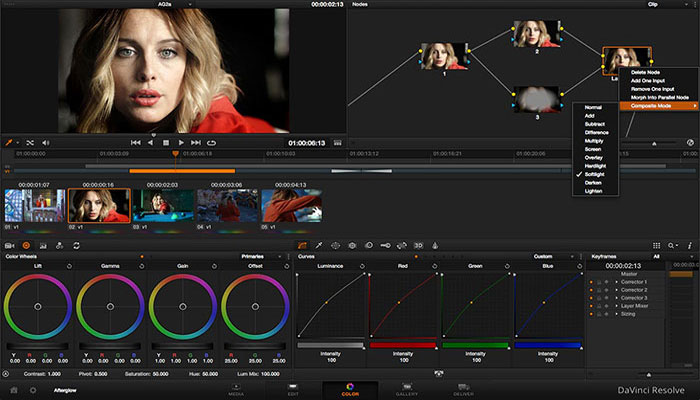
Task: Show the grid layout icon above Keyframes
Action: pos(656,246)
